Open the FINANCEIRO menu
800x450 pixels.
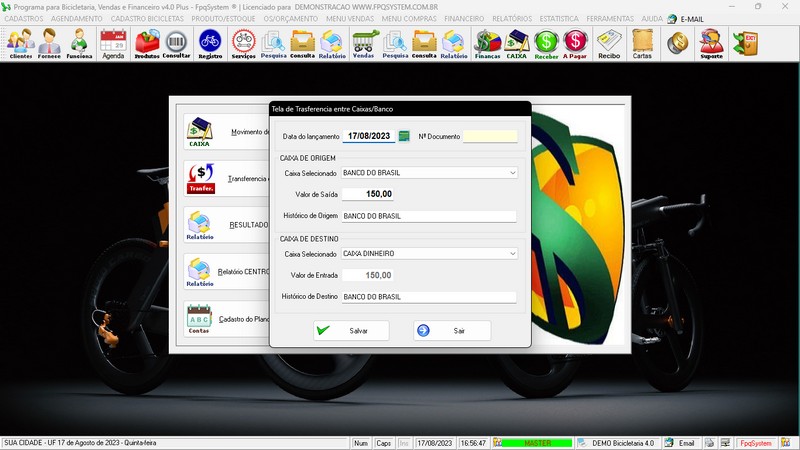[464, 18]
